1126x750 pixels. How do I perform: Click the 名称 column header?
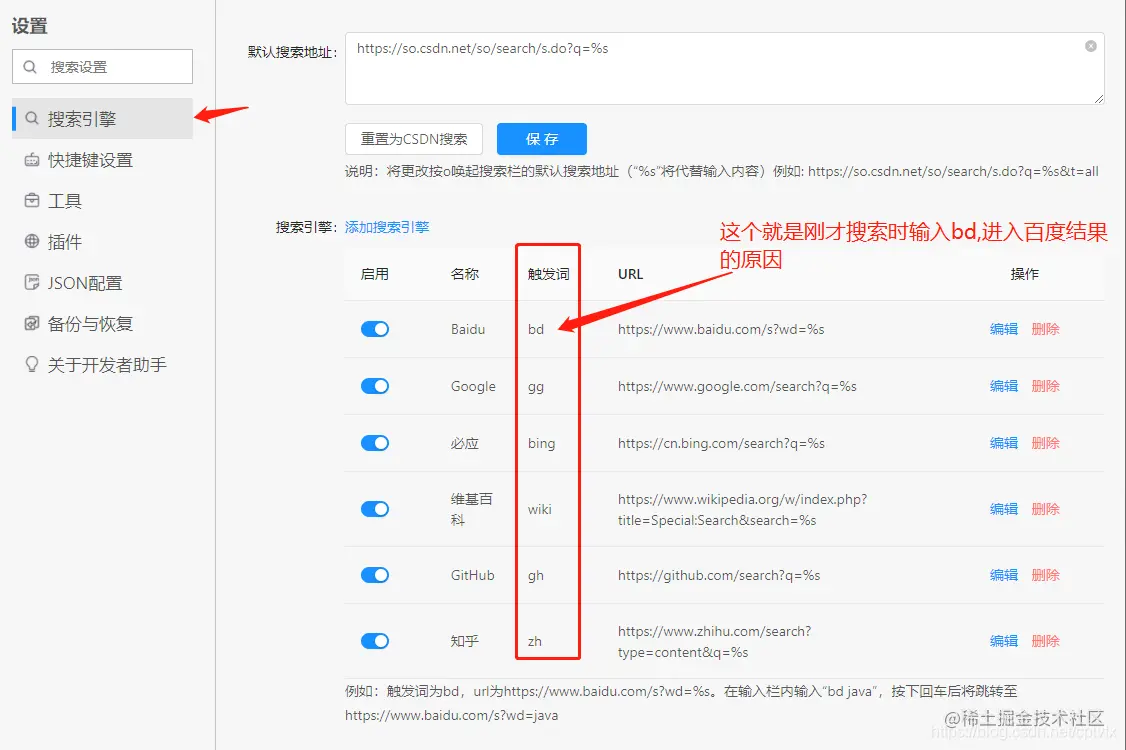coord(465,274)
